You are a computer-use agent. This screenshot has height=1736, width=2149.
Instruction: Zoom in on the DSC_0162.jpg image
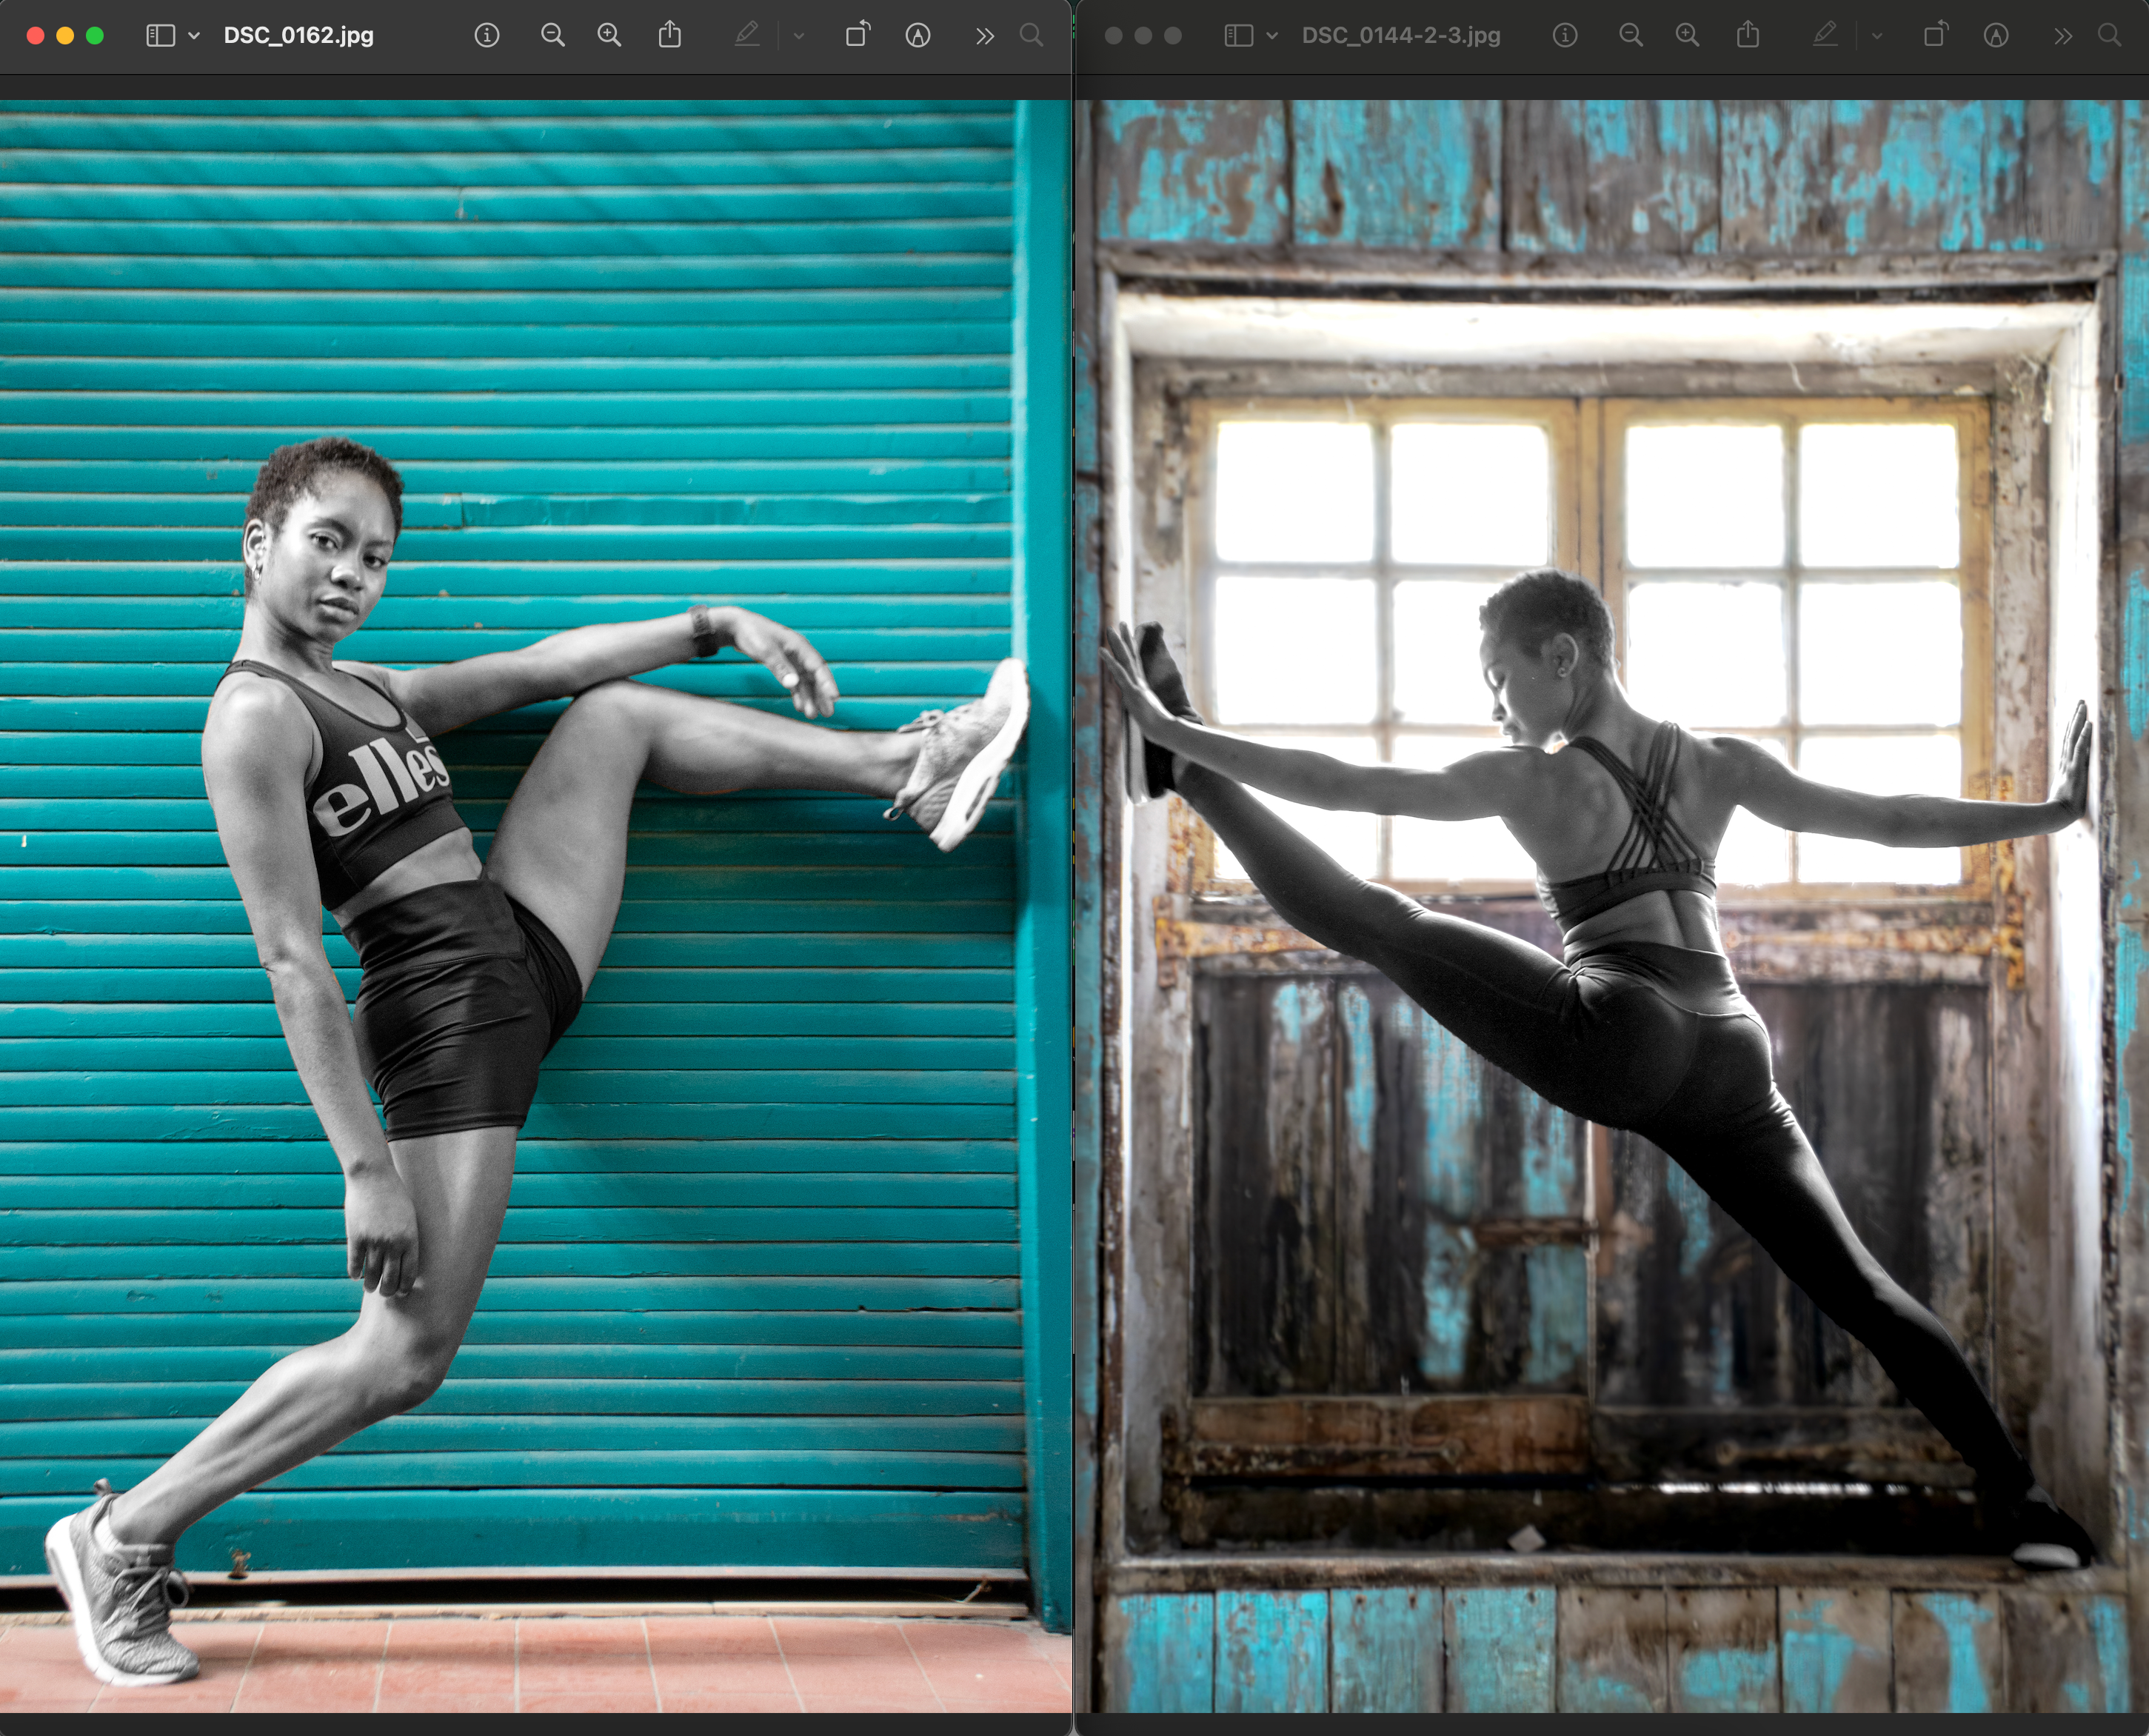[x=609, y=36]
